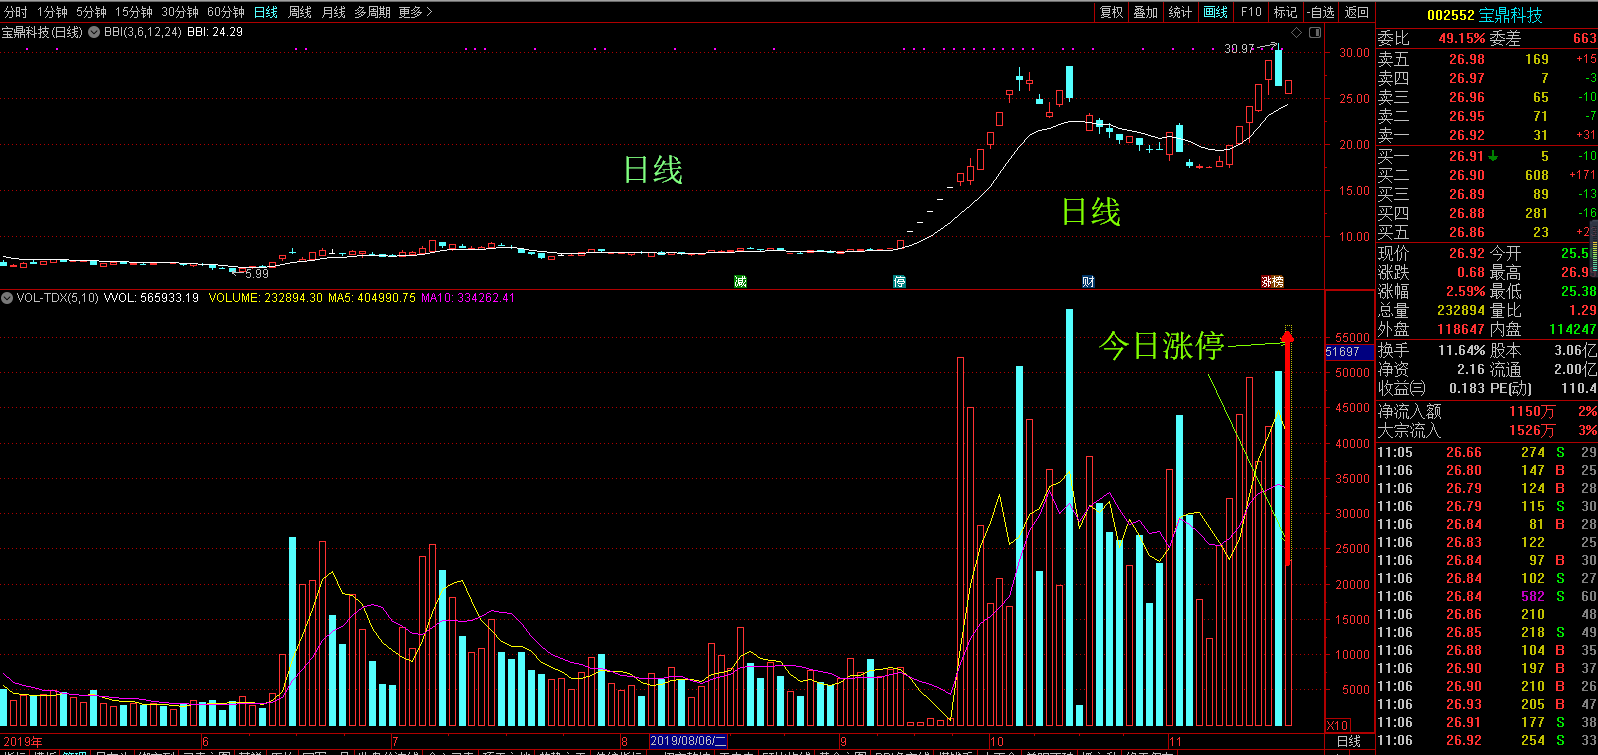This screenshot has width=1598, height=755.
Task: Click the 卖一 row label
Action: click(x=1393, y=135)
